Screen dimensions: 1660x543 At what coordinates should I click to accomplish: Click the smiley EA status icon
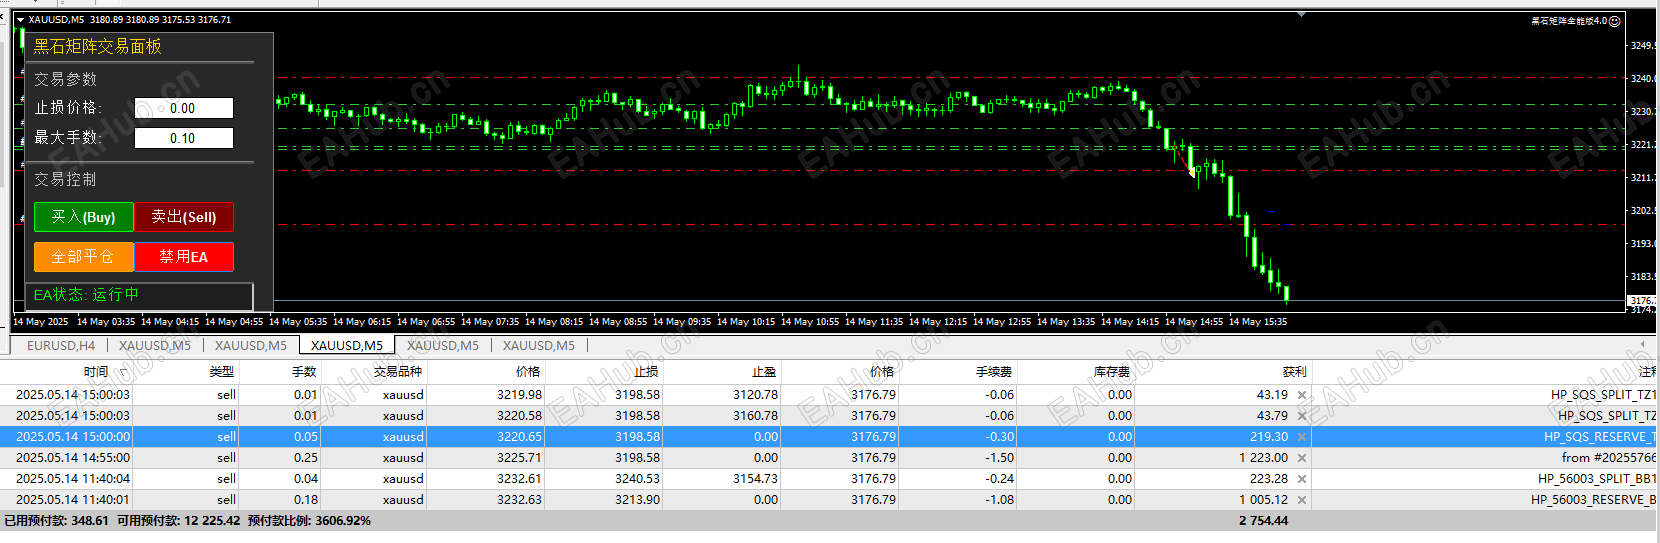tap(1614, 20)
